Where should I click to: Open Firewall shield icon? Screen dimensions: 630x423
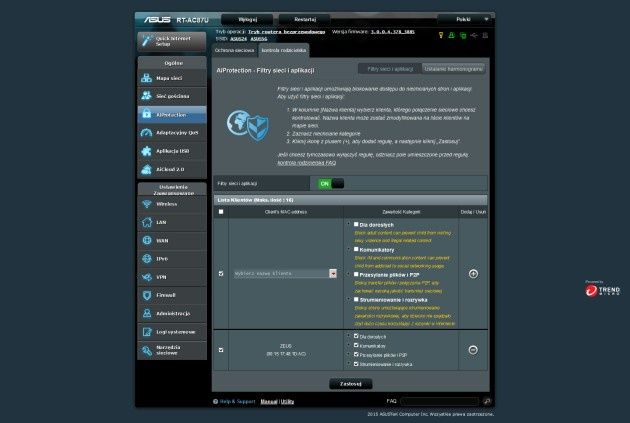[x=147, y=295]
